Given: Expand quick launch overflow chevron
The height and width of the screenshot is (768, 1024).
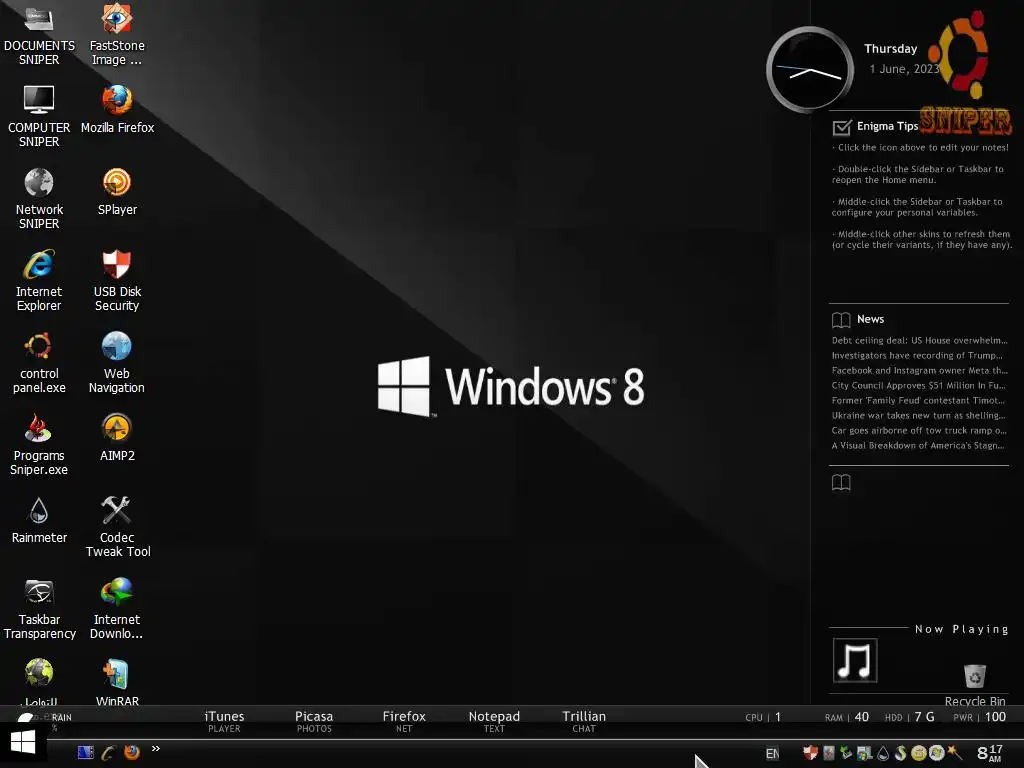Looking at the screenshot, I should 155,748.
